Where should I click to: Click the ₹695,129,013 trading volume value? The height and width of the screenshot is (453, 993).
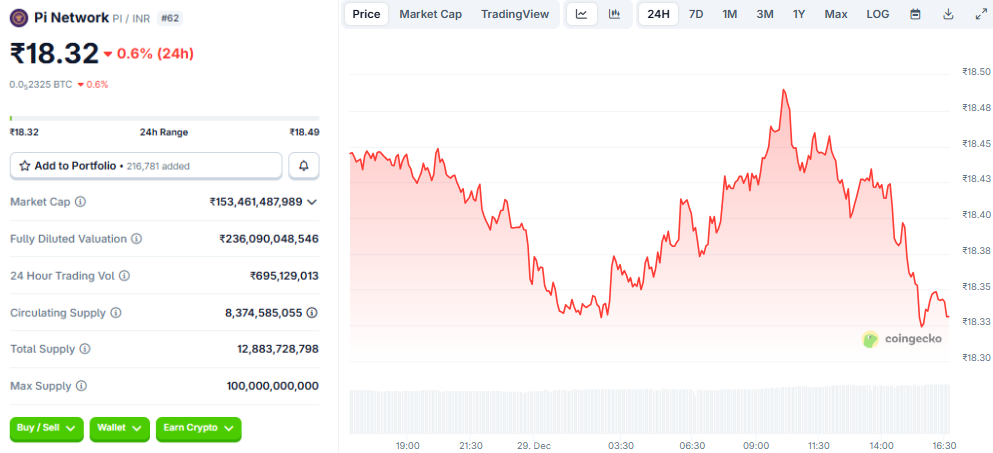click(284, 276)
